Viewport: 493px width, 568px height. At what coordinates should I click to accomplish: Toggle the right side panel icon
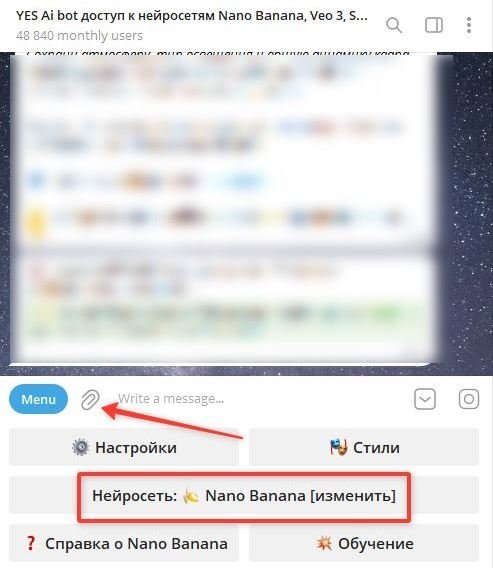click(434, 25)
